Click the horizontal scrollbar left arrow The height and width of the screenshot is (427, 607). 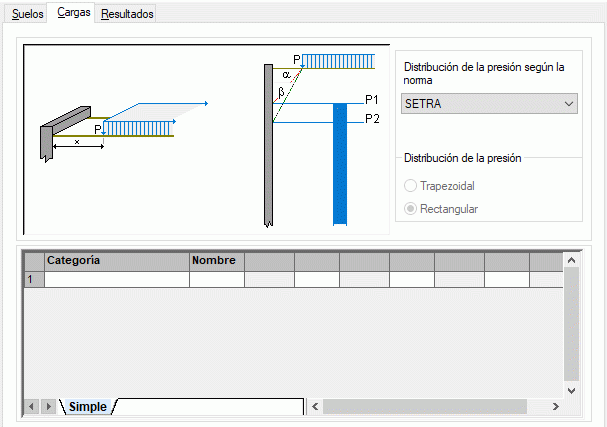tap(315, 406)
